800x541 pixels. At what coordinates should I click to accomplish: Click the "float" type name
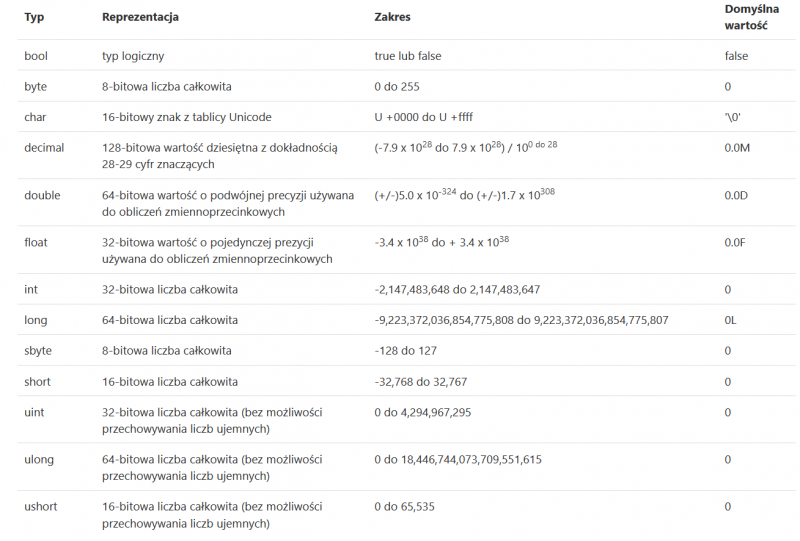pos(36,242)
